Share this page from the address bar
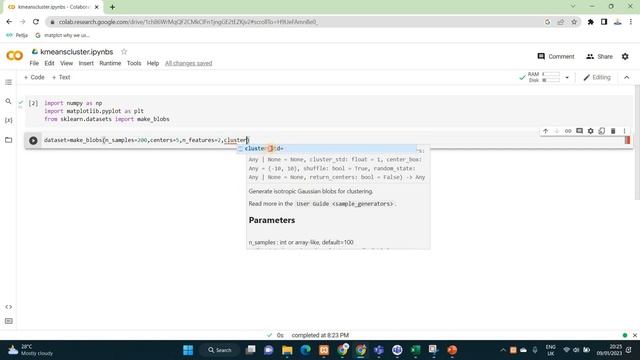 pyautogui.click(x=560, y=22)
